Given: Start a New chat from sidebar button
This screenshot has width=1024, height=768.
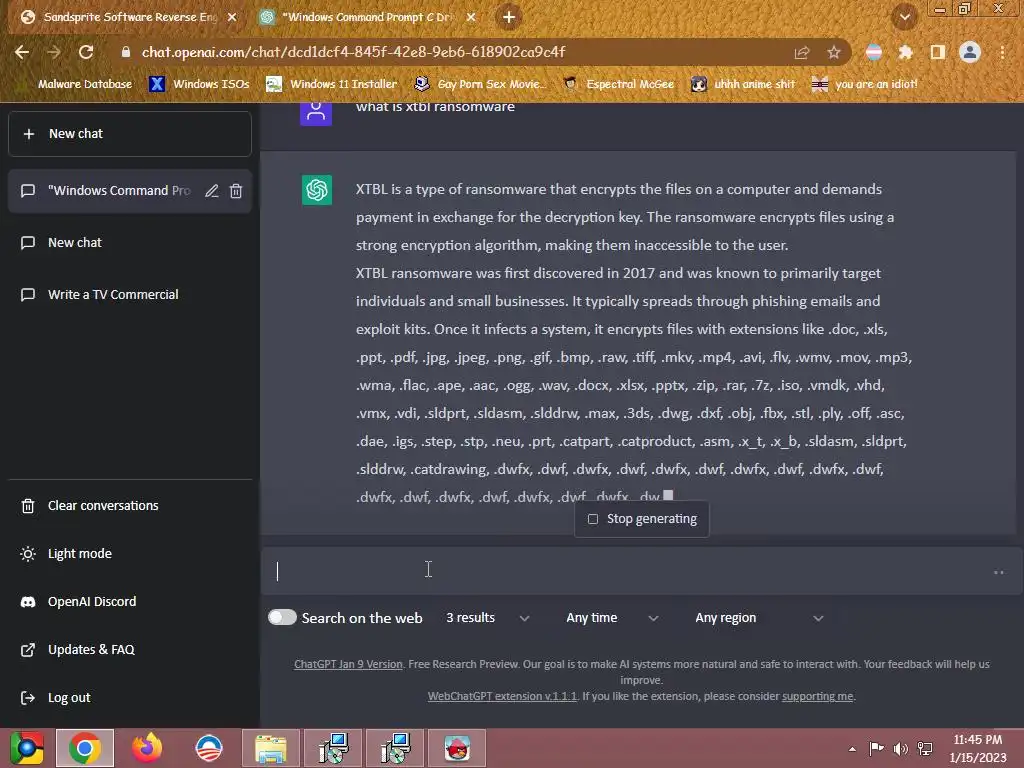Looking at the screenshot, I should [x=130, y=134].
